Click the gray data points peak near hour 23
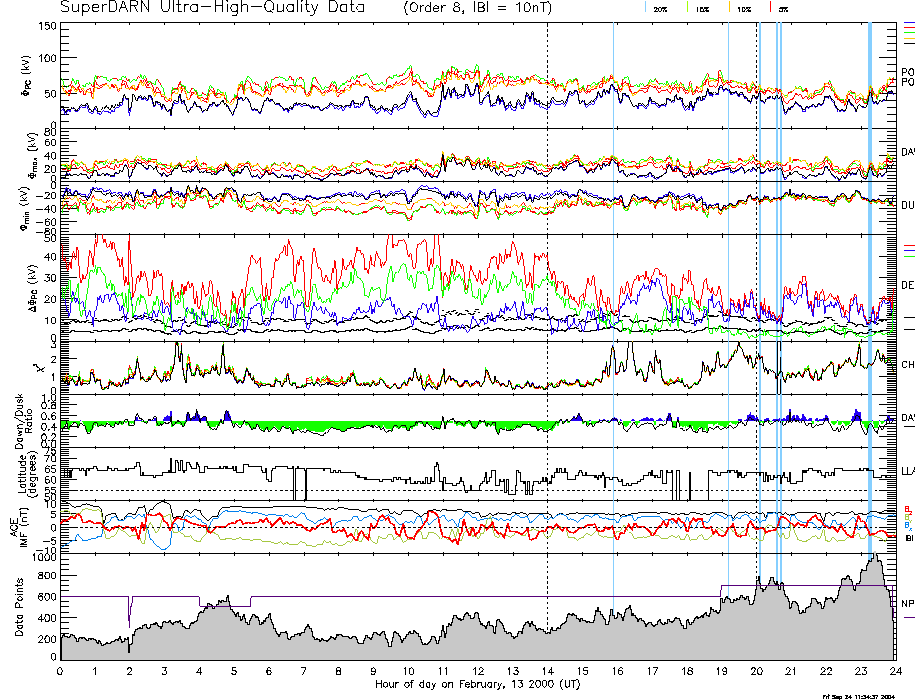The width and height of the screenshot is (915, 700). coord(874,558)
